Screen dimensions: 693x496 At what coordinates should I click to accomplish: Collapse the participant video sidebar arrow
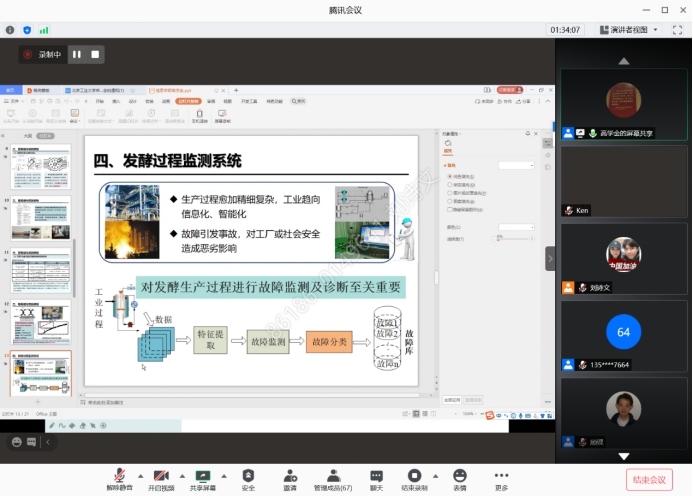pos(549,258)
